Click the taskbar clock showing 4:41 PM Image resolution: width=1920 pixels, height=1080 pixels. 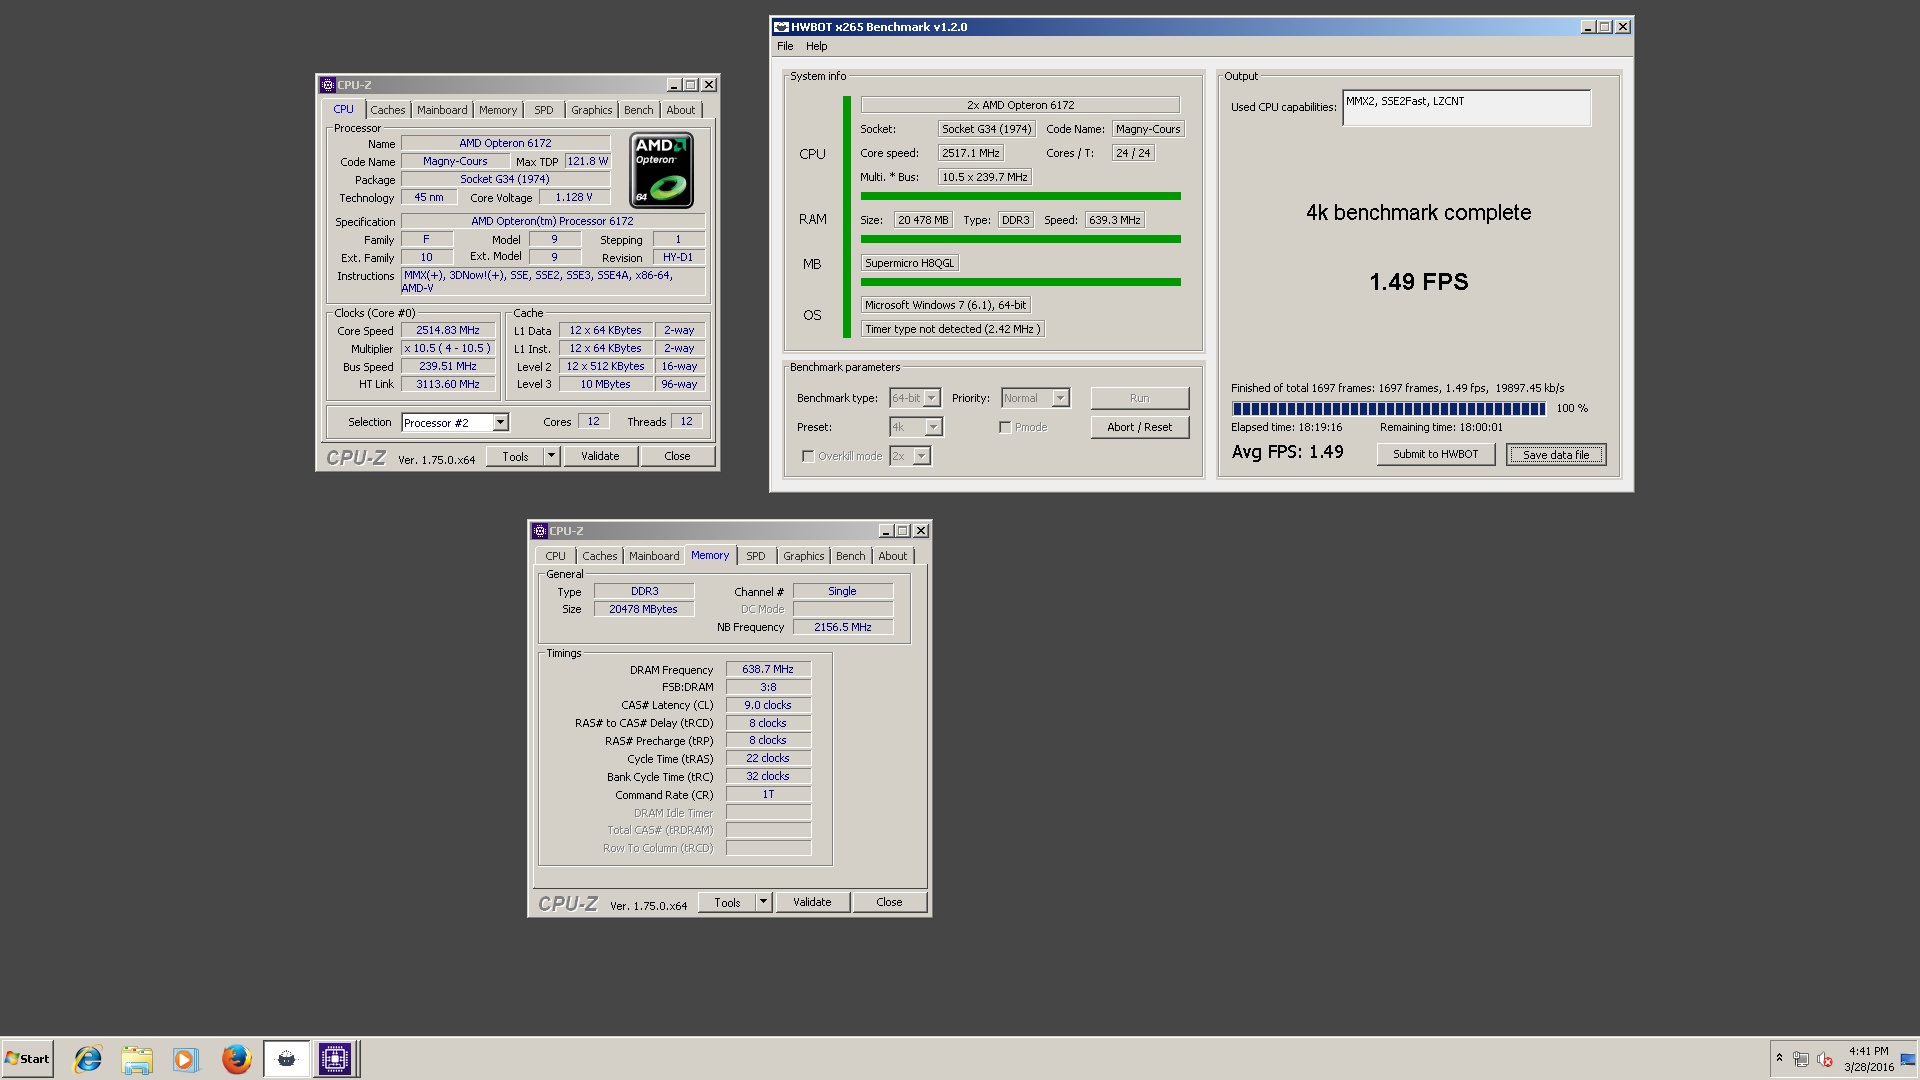pyautogui.click(x=1869, y=1059)
